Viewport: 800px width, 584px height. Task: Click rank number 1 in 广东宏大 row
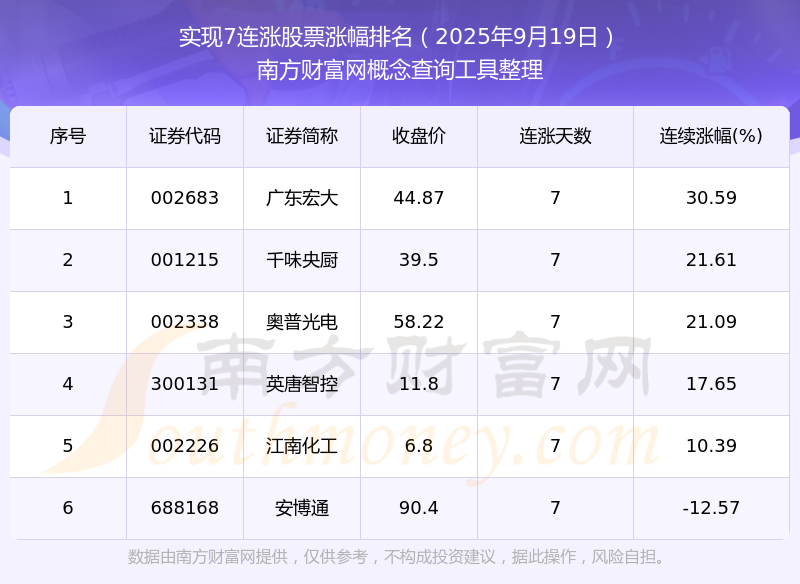point(68,198)
